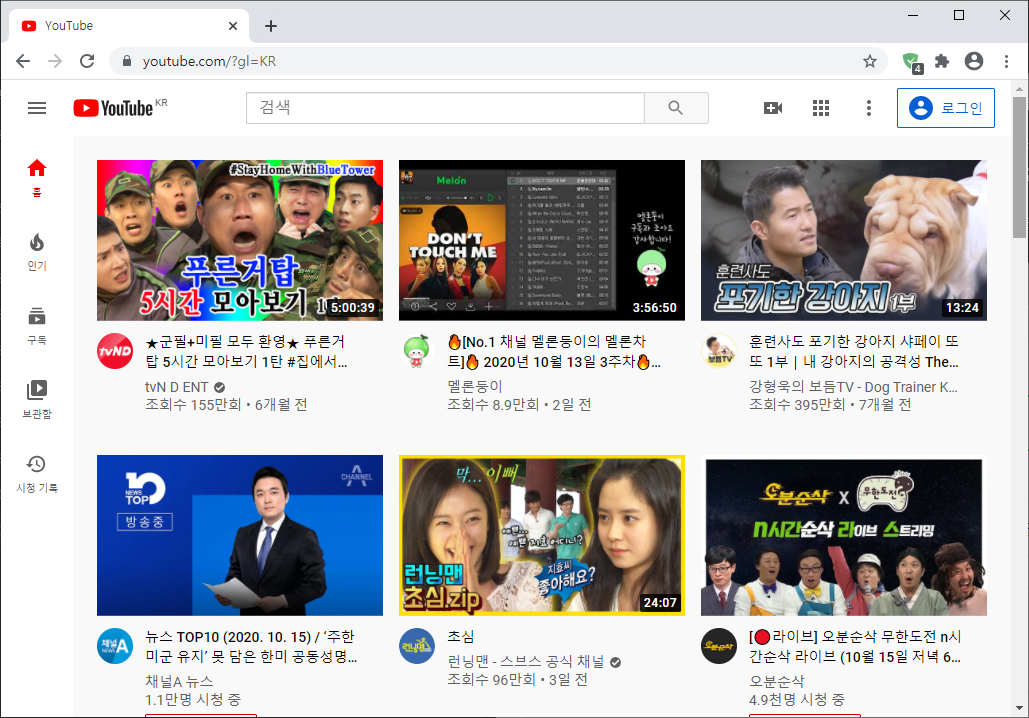Open the 보듬TV channel avatar

point(719,350)
